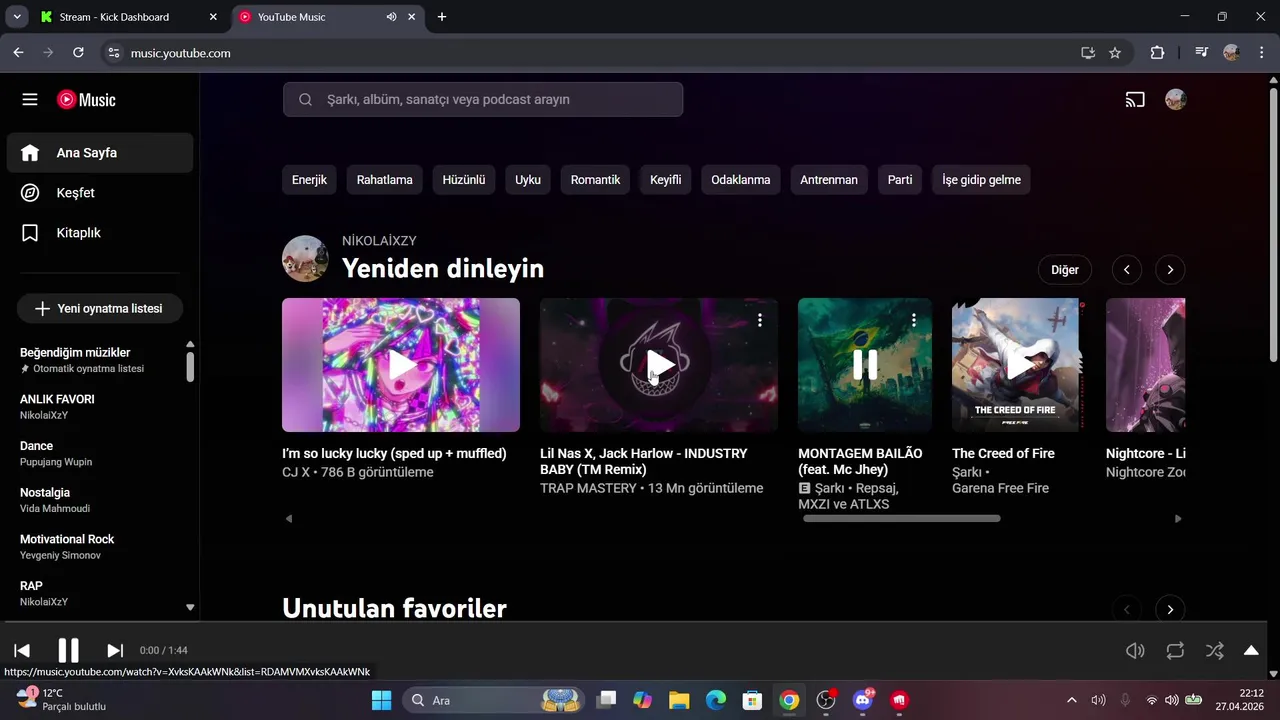Image resolution: width=1280 pixels, height=720 pixels.
Task: Show previous items in Yeniden dinleyin carousel
Action: pyautogui.click(x=1127, y=270)
